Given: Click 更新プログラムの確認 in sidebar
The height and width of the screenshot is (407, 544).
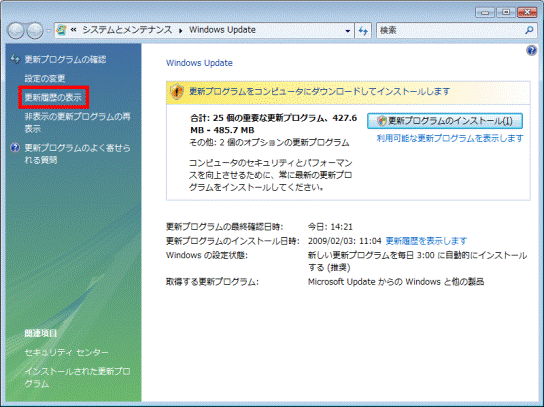Looking at the screenshot, I should [65, 59].
